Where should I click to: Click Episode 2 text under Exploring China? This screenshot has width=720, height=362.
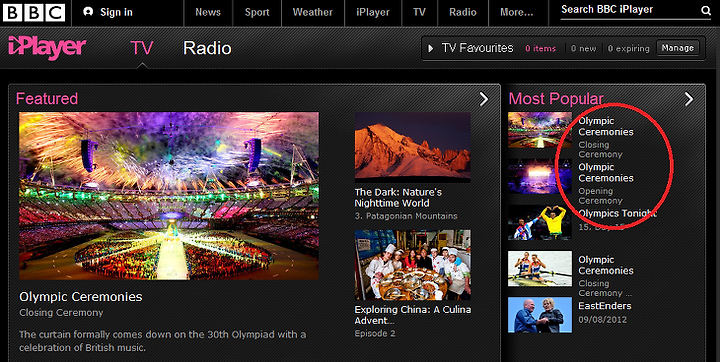pyautogui.click(x=375, y=334)
